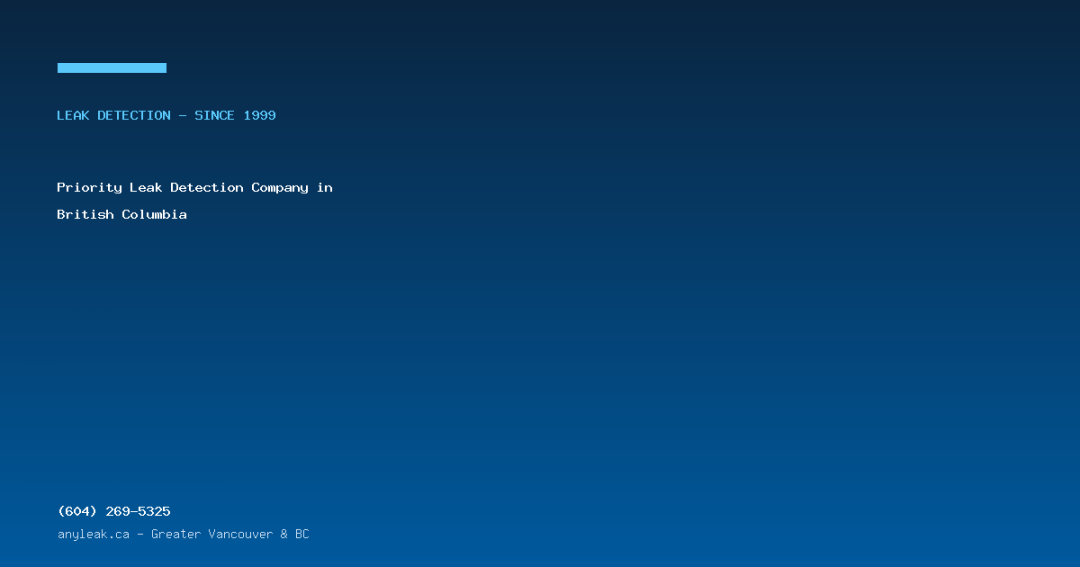This screenshot has width=1080, height=567.
Task: Click the "Priority Leak Detection Company in" line
Action: click(x=195, y=187)
